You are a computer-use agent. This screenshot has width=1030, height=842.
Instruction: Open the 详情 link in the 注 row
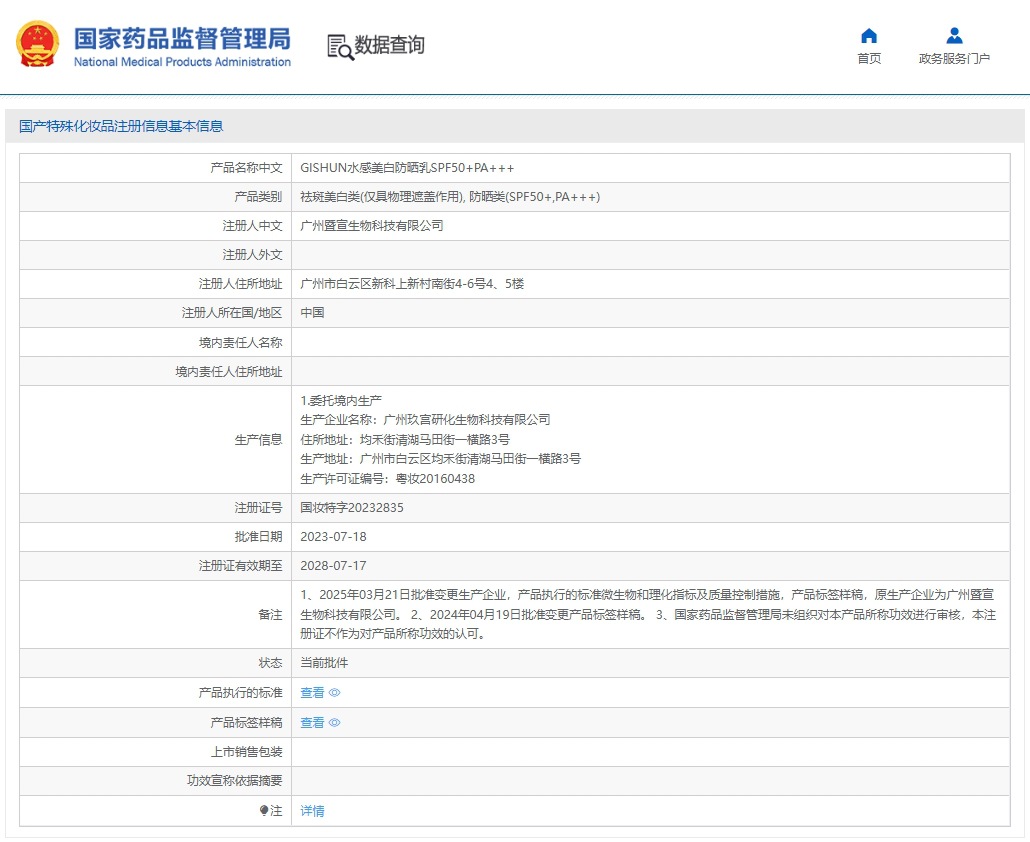tap(312, 811)
